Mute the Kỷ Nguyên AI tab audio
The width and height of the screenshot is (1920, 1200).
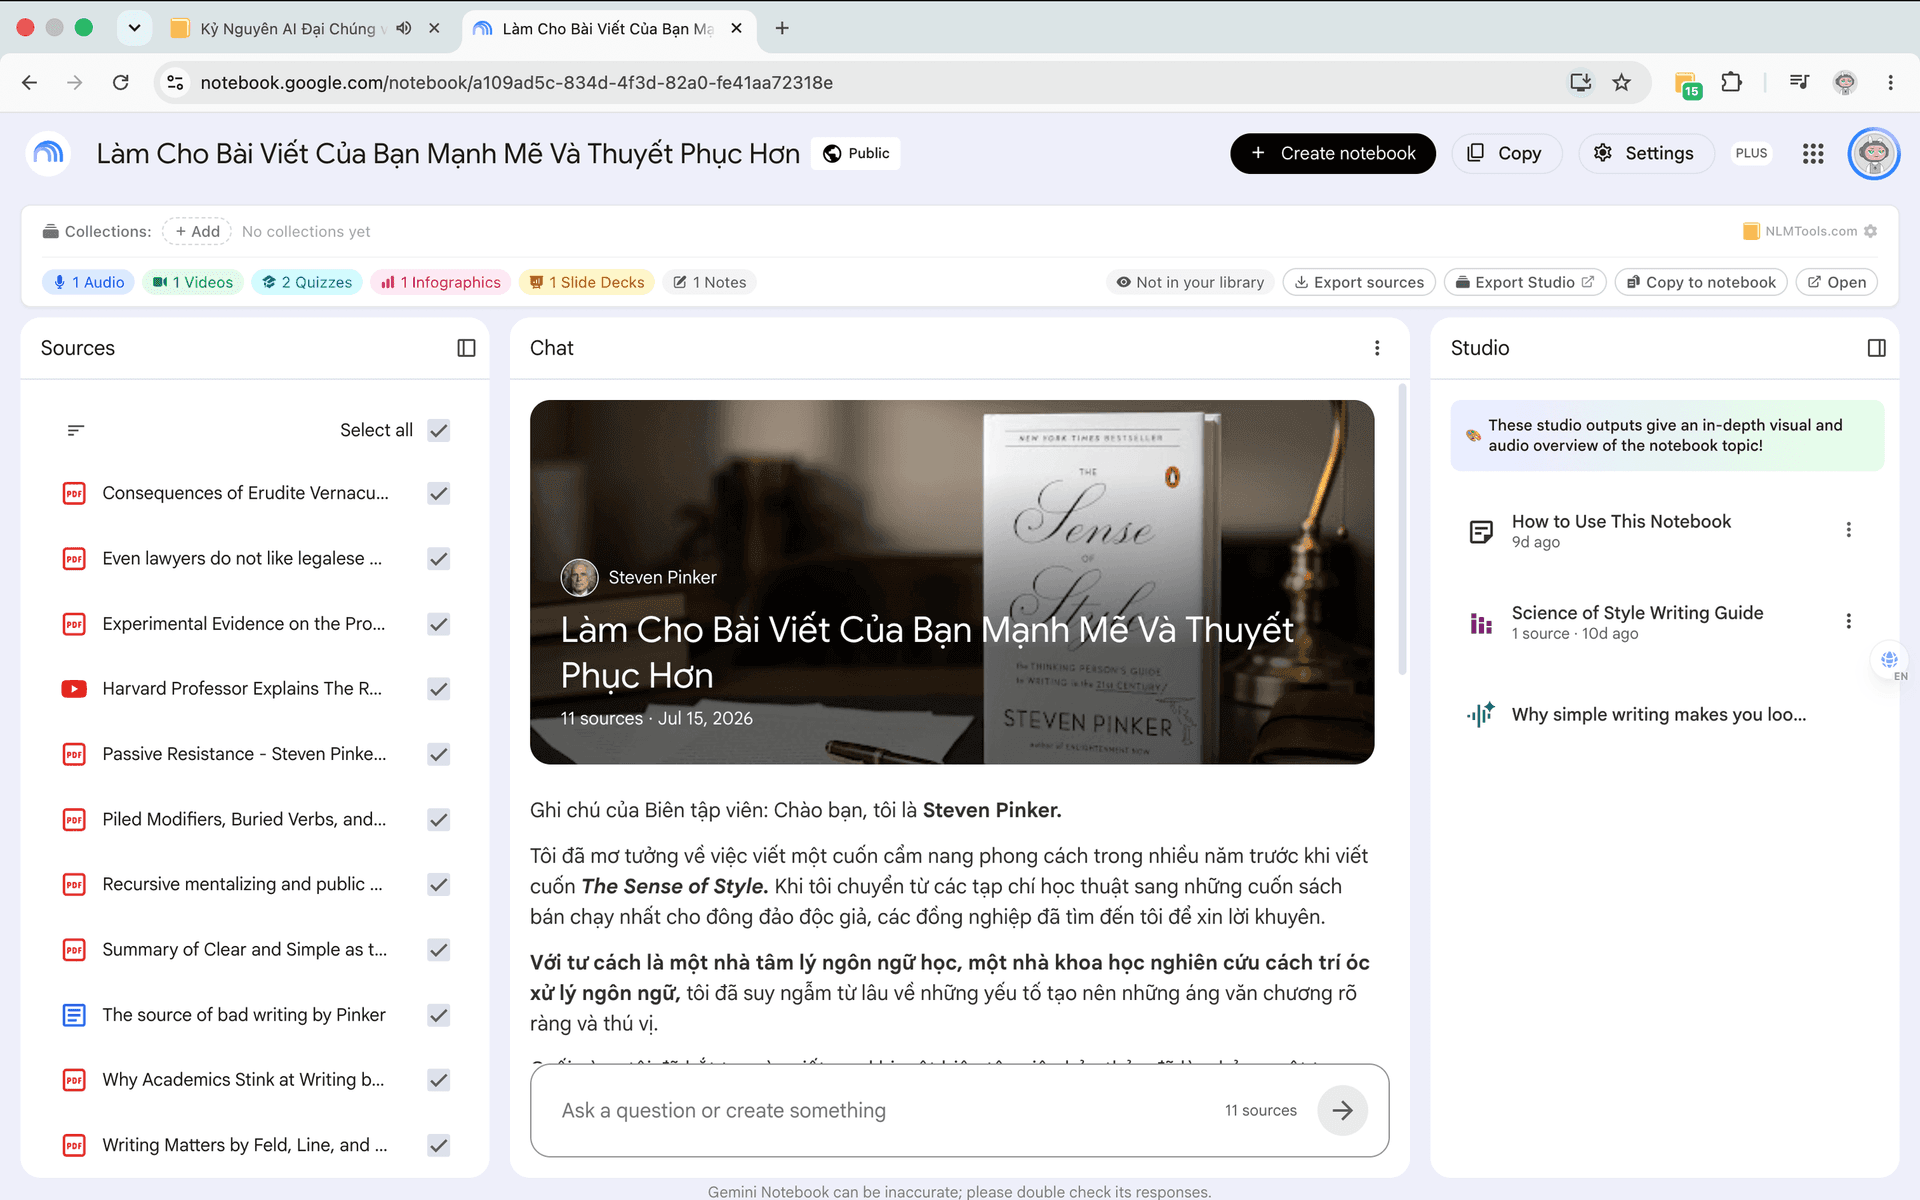pyautogui.click(x=404, y=28)
